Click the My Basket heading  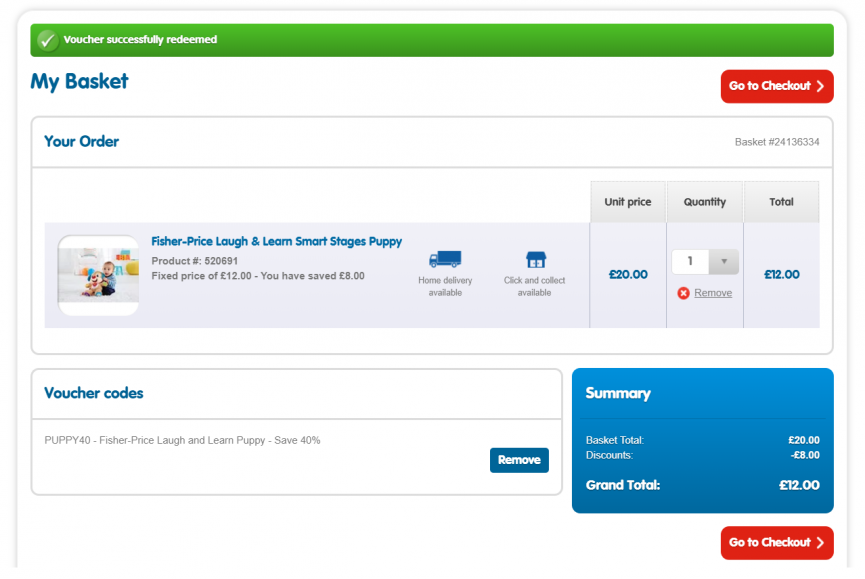coord(79,82)
